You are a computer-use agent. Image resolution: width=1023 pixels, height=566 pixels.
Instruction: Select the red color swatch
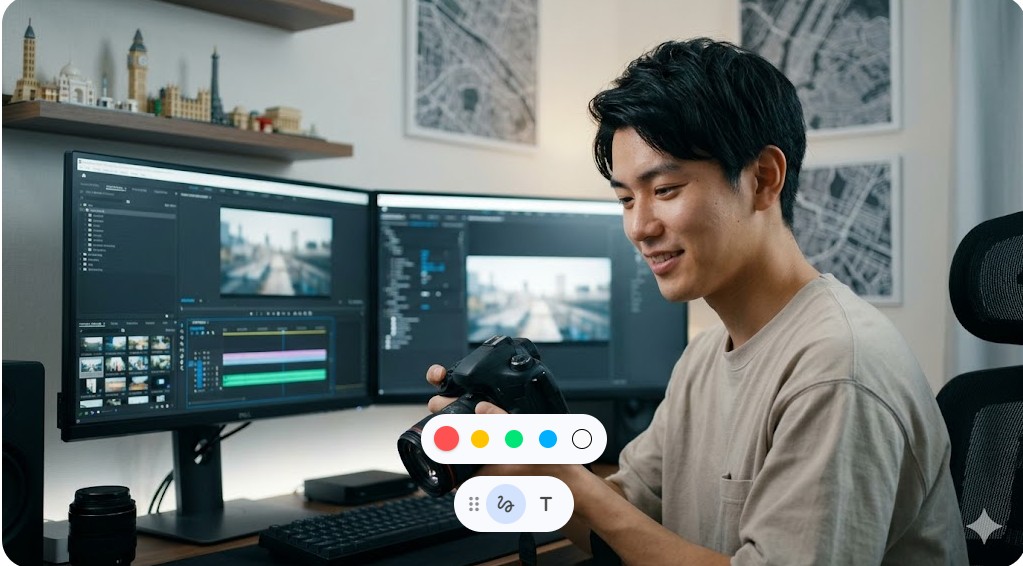pos(446,439)
